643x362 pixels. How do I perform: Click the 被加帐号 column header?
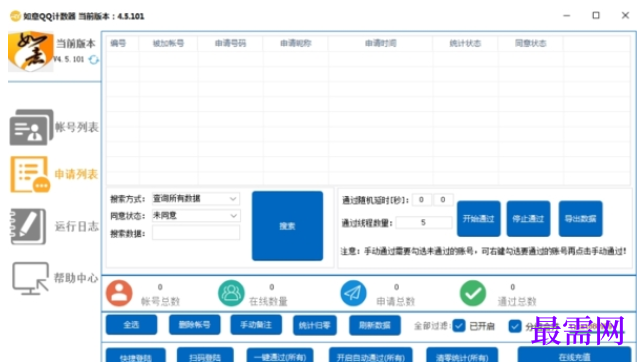[168, 43]
